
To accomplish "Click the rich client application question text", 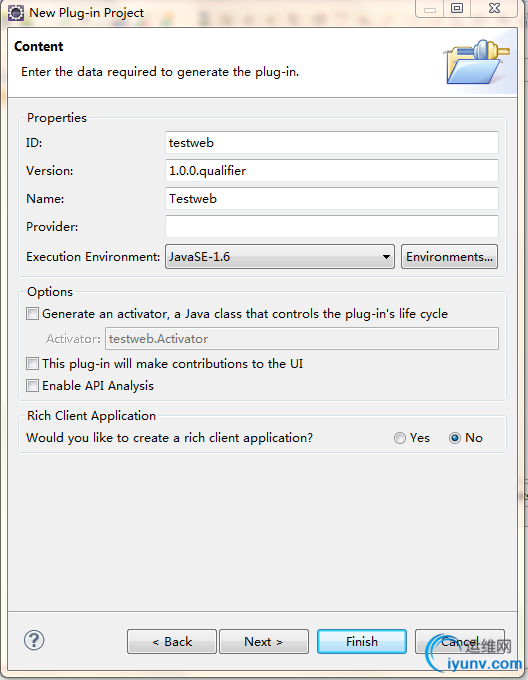I will click(169, 438).
